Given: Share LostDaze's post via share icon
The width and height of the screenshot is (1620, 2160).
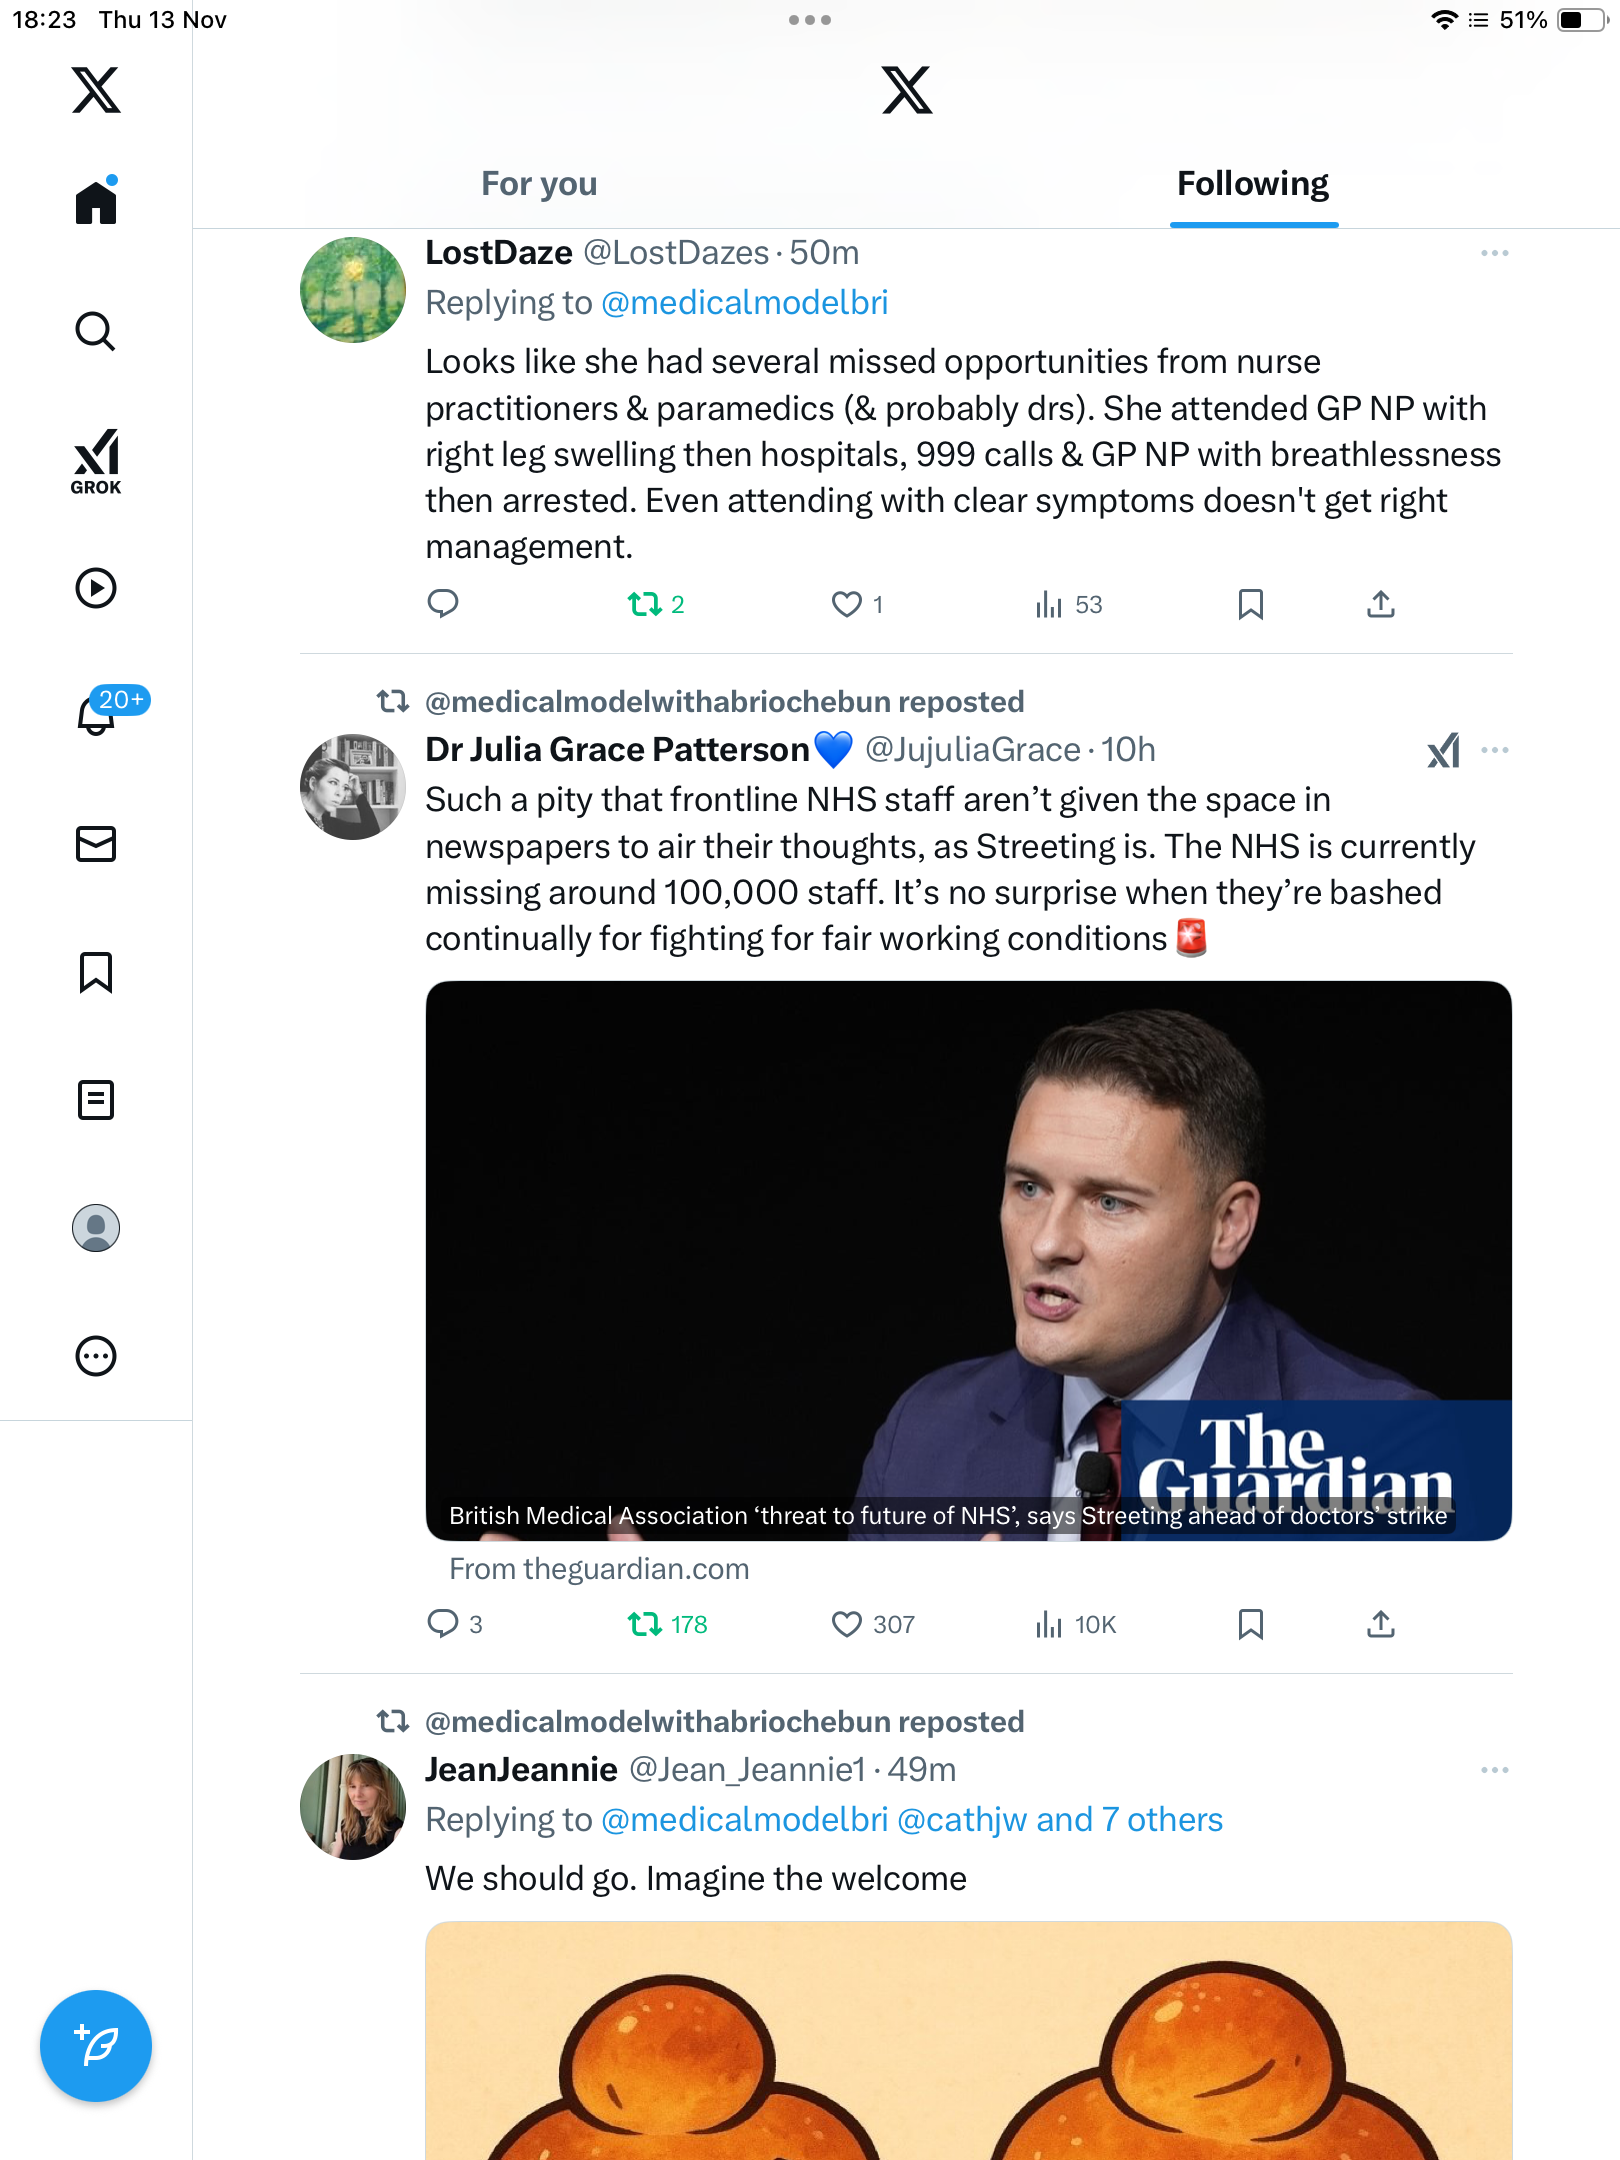Looking at the screenshot, I should coord(1380,604).
